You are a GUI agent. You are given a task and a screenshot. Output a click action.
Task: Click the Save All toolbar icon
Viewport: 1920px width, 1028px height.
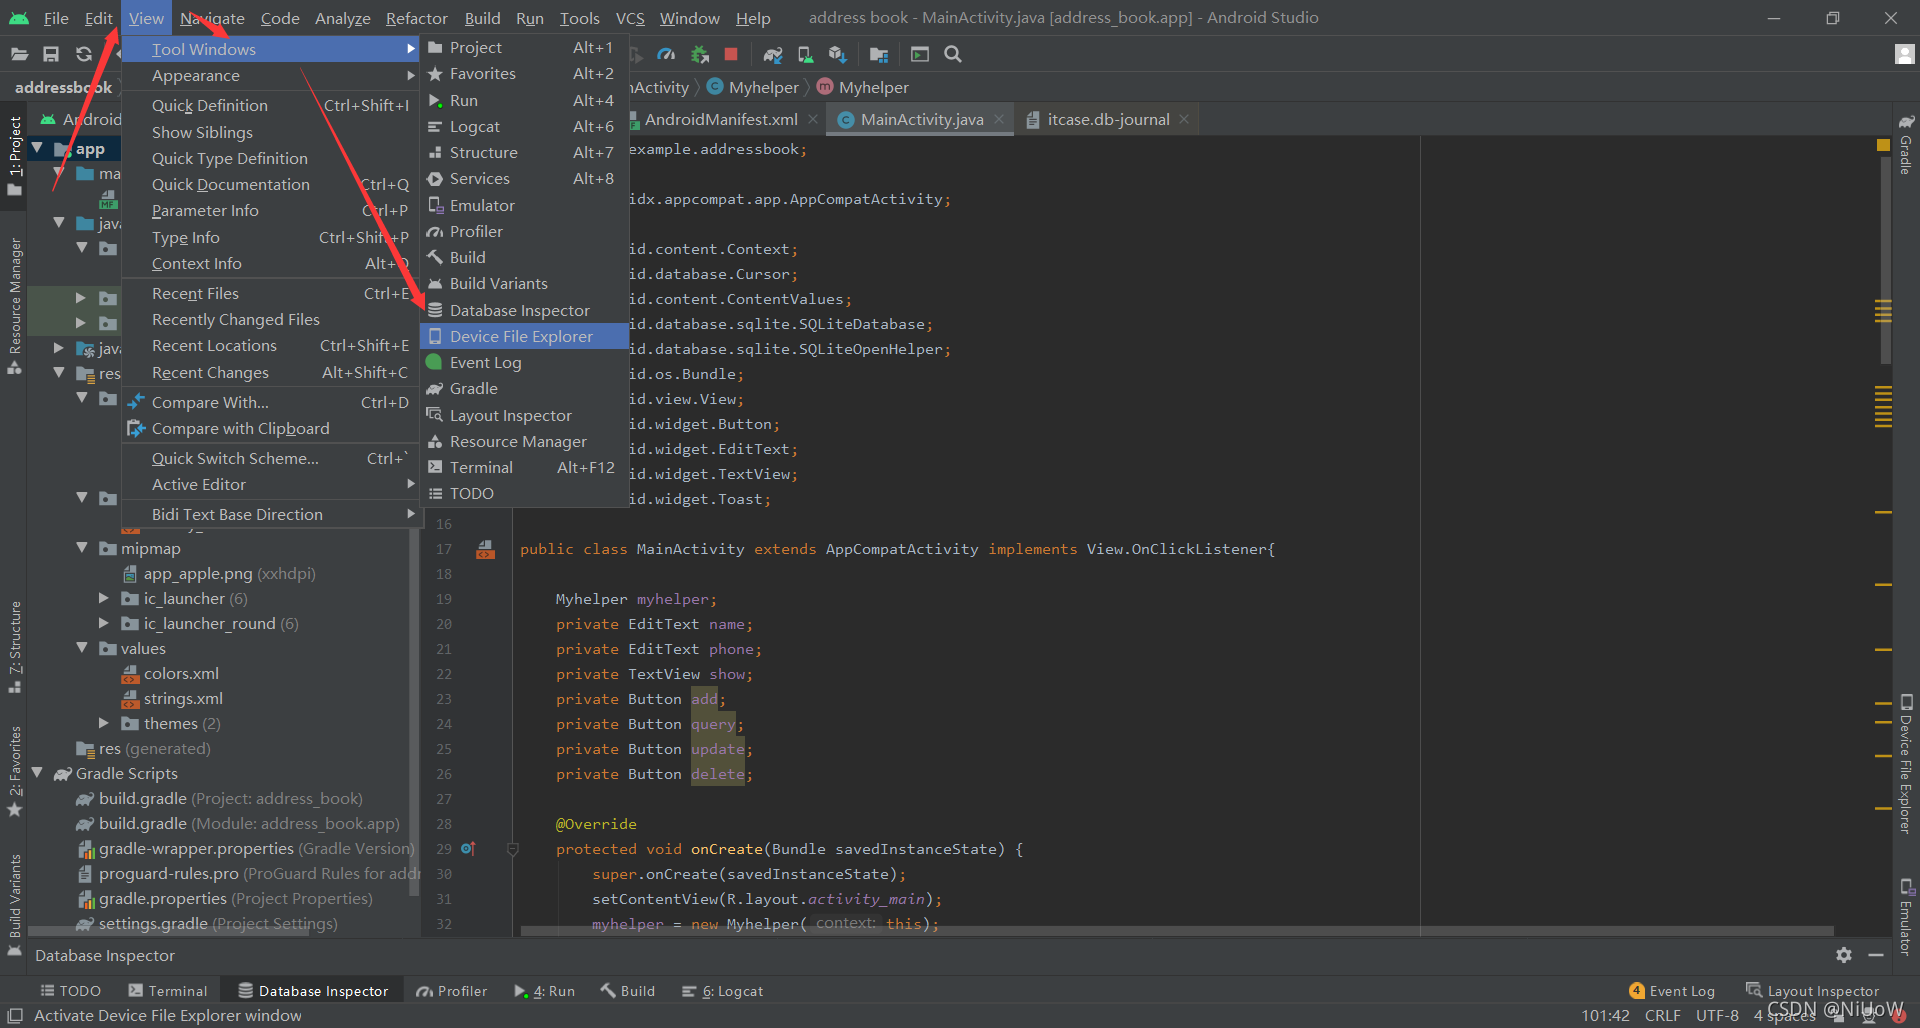point(51,54)
